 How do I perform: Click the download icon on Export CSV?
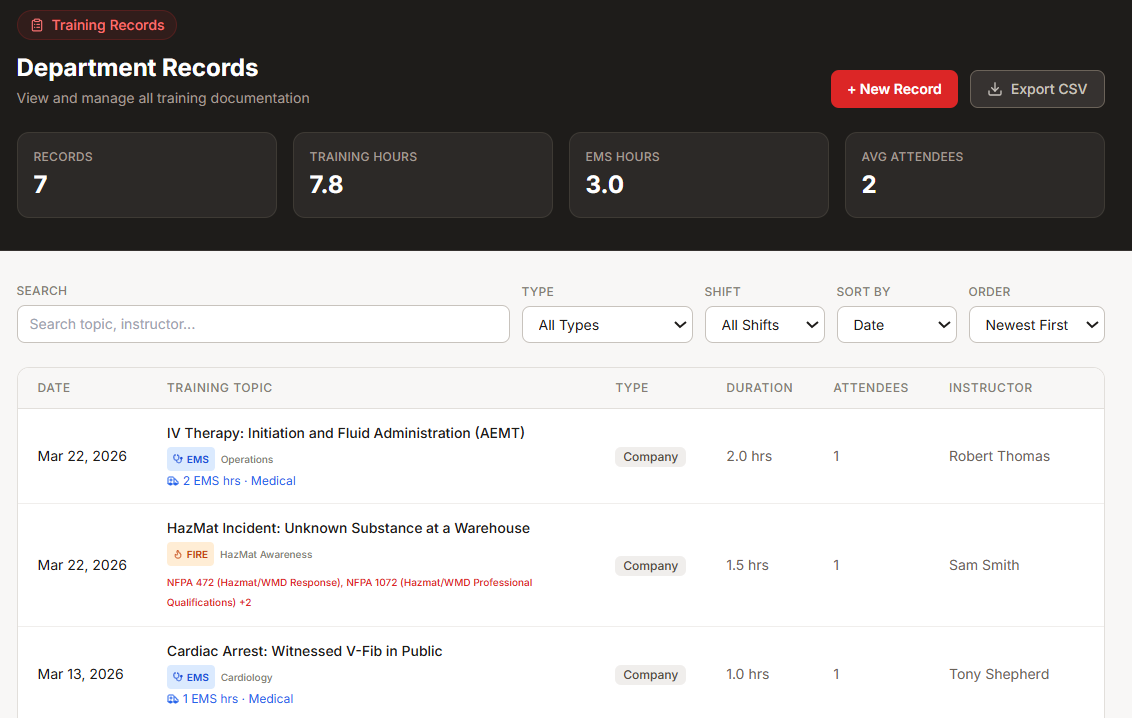994,89
